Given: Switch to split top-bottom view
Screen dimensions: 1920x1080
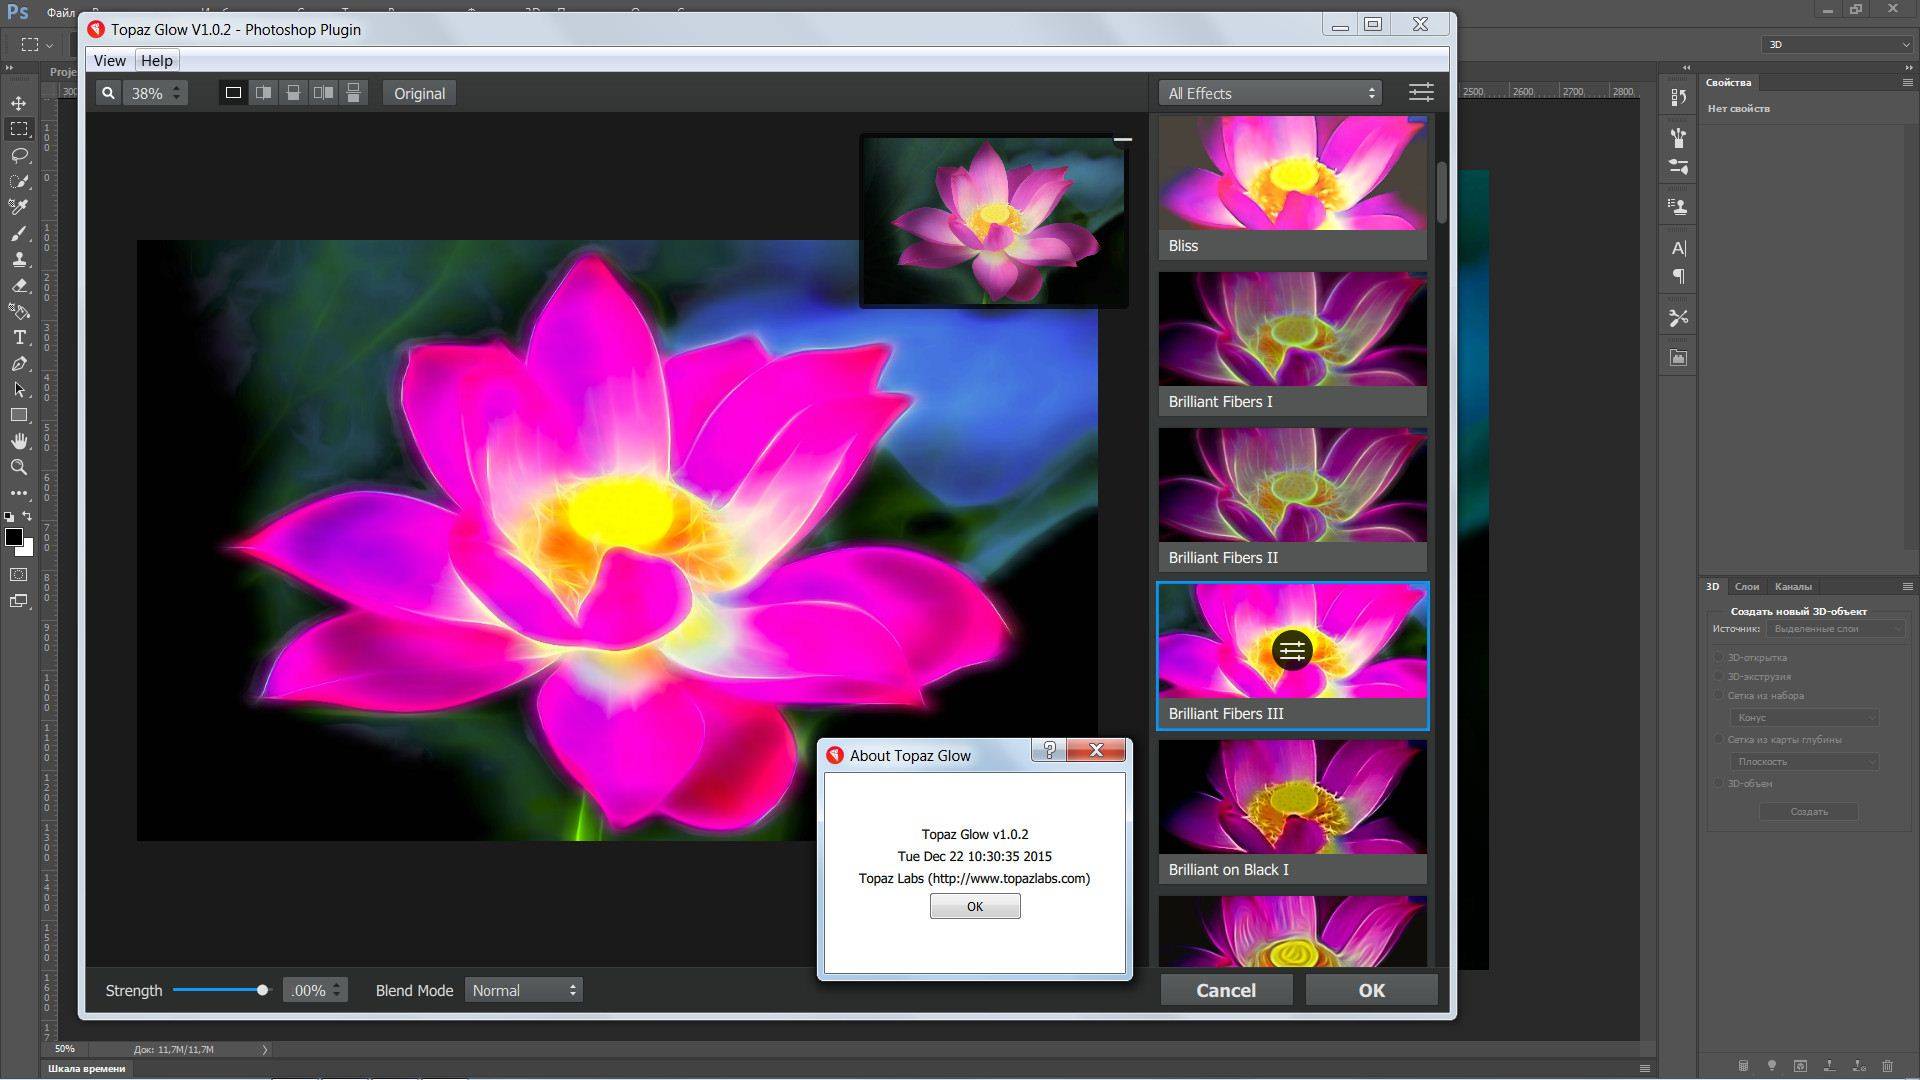Looking at the screenshot, I should point(293,93).
